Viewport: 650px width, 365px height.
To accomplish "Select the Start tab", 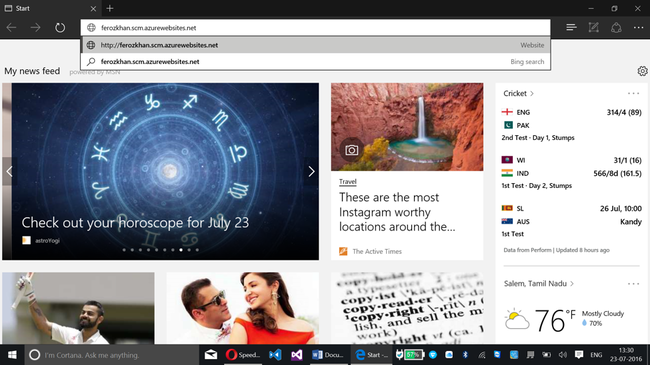I will pos(50,8).
